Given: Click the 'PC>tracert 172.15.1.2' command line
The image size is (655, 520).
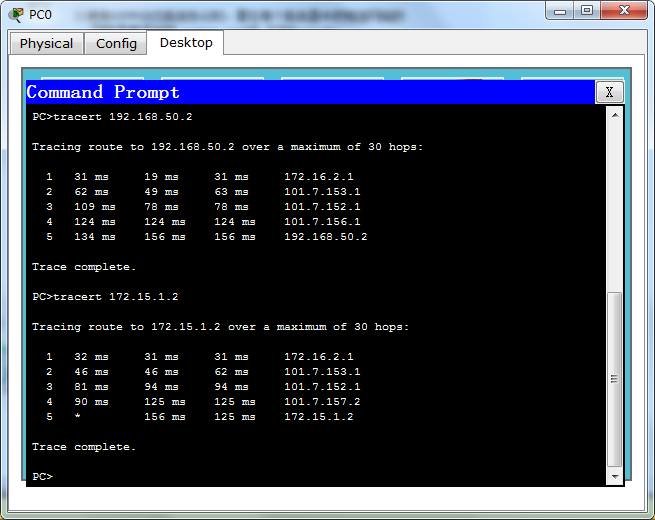Looking at the screenshot, I should point(105,297).
